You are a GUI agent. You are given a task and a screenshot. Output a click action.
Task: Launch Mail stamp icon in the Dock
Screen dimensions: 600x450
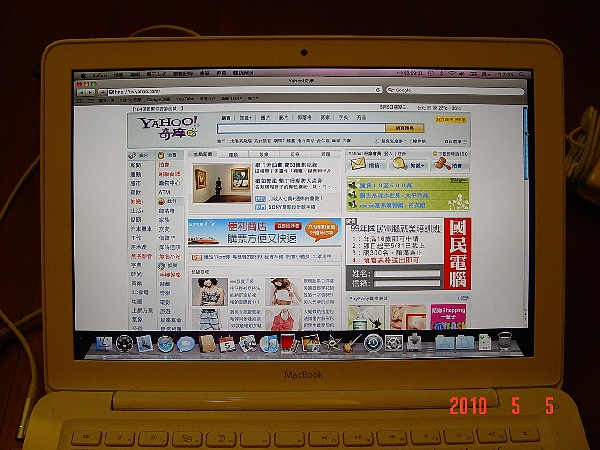(x=144, y=343)
